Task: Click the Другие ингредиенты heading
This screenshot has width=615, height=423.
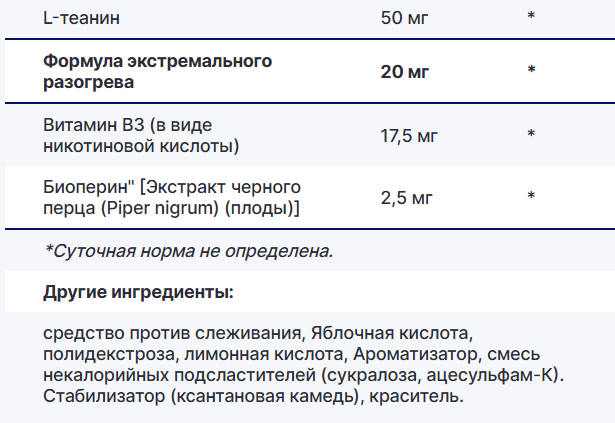Action: pos(138,293)
